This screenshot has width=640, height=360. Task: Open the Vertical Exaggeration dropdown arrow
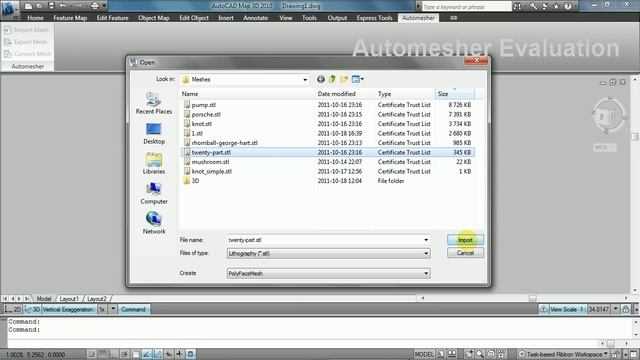click(113, 309)
